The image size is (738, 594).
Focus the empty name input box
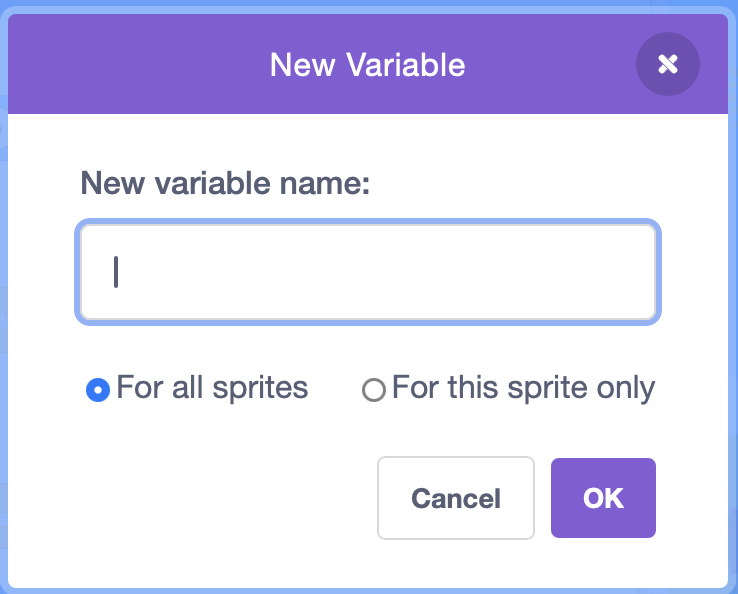pos(367,272)
